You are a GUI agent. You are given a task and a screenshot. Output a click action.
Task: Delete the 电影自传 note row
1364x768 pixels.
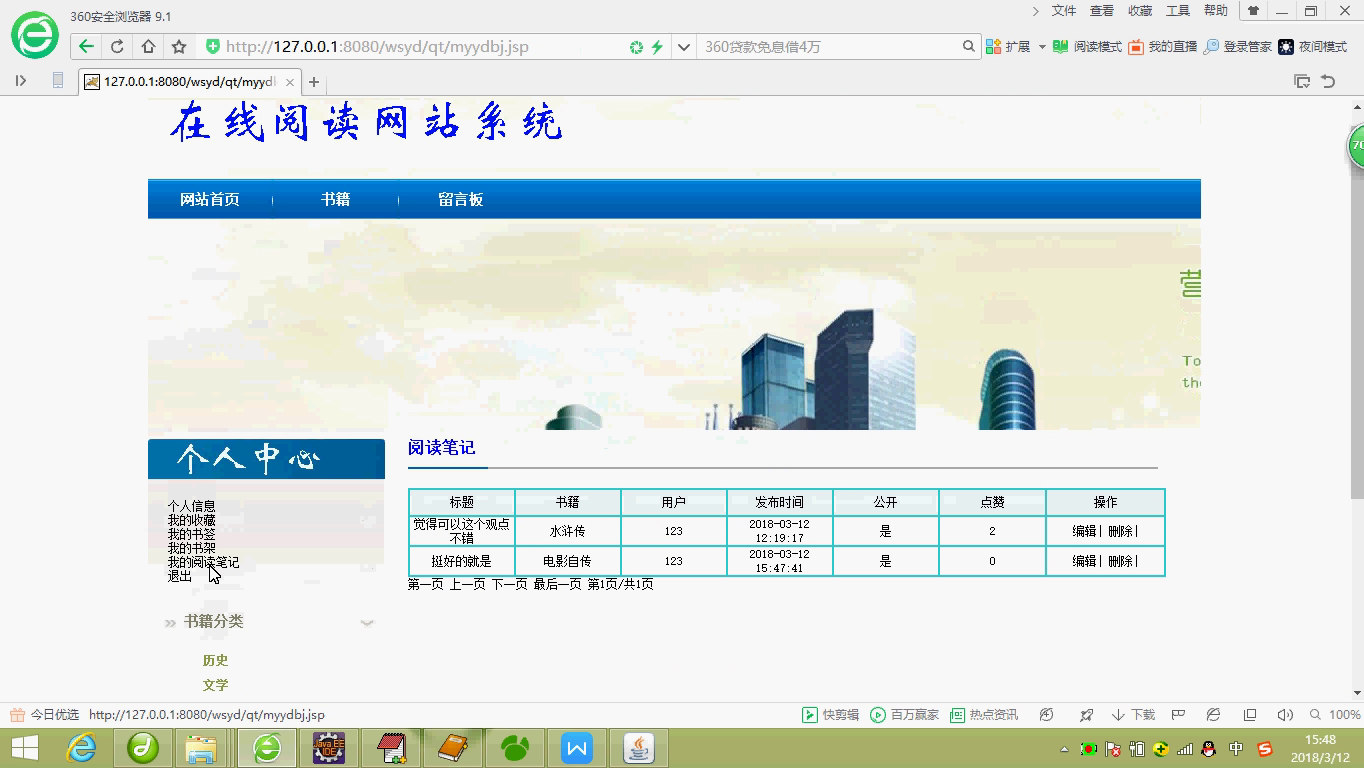(x=1120, y=562)
